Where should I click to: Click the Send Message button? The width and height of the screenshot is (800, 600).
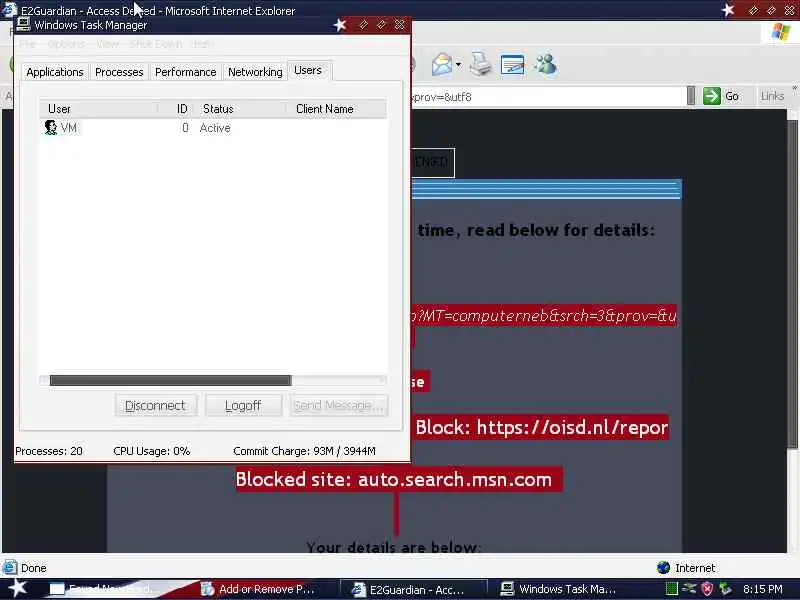click(x=339, y=406)
